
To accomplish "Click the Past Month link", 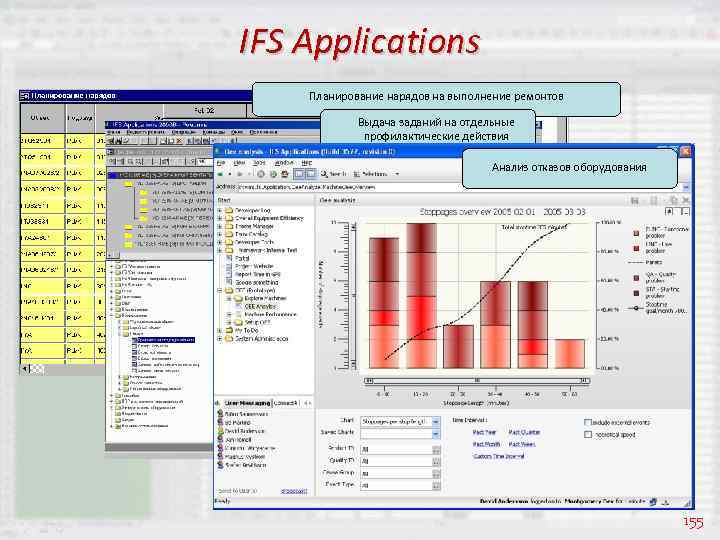I will point(486,444).
